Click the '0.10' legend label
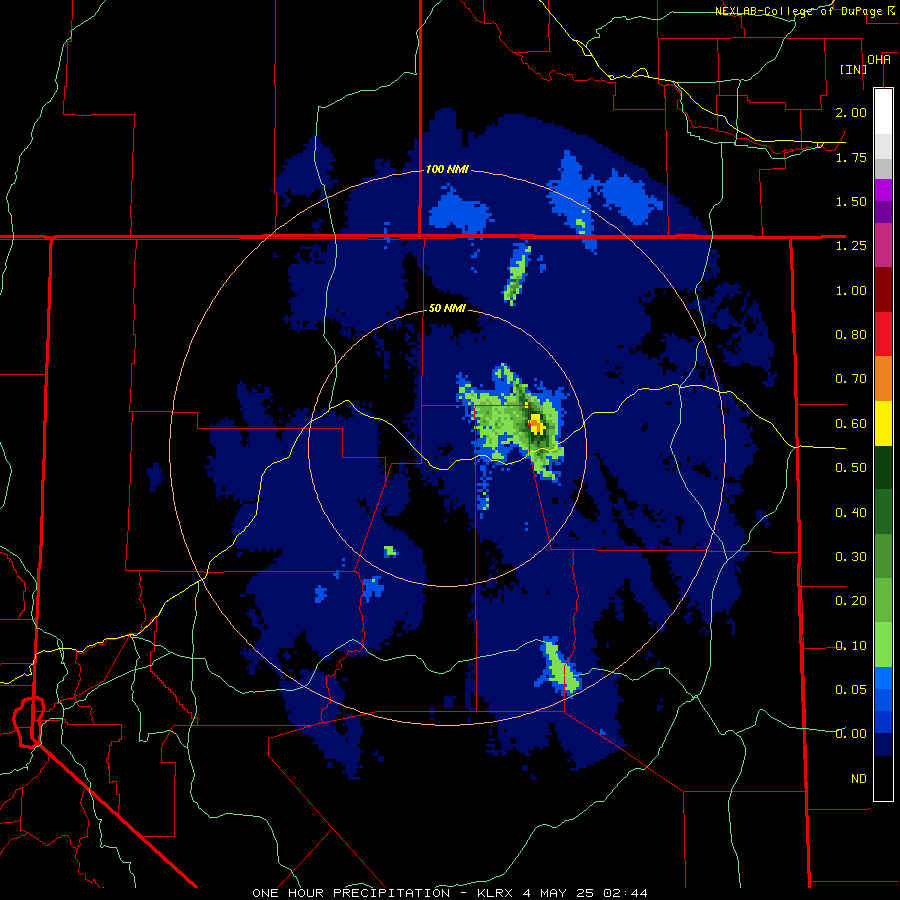900x900 pixels. pos(851,646)
